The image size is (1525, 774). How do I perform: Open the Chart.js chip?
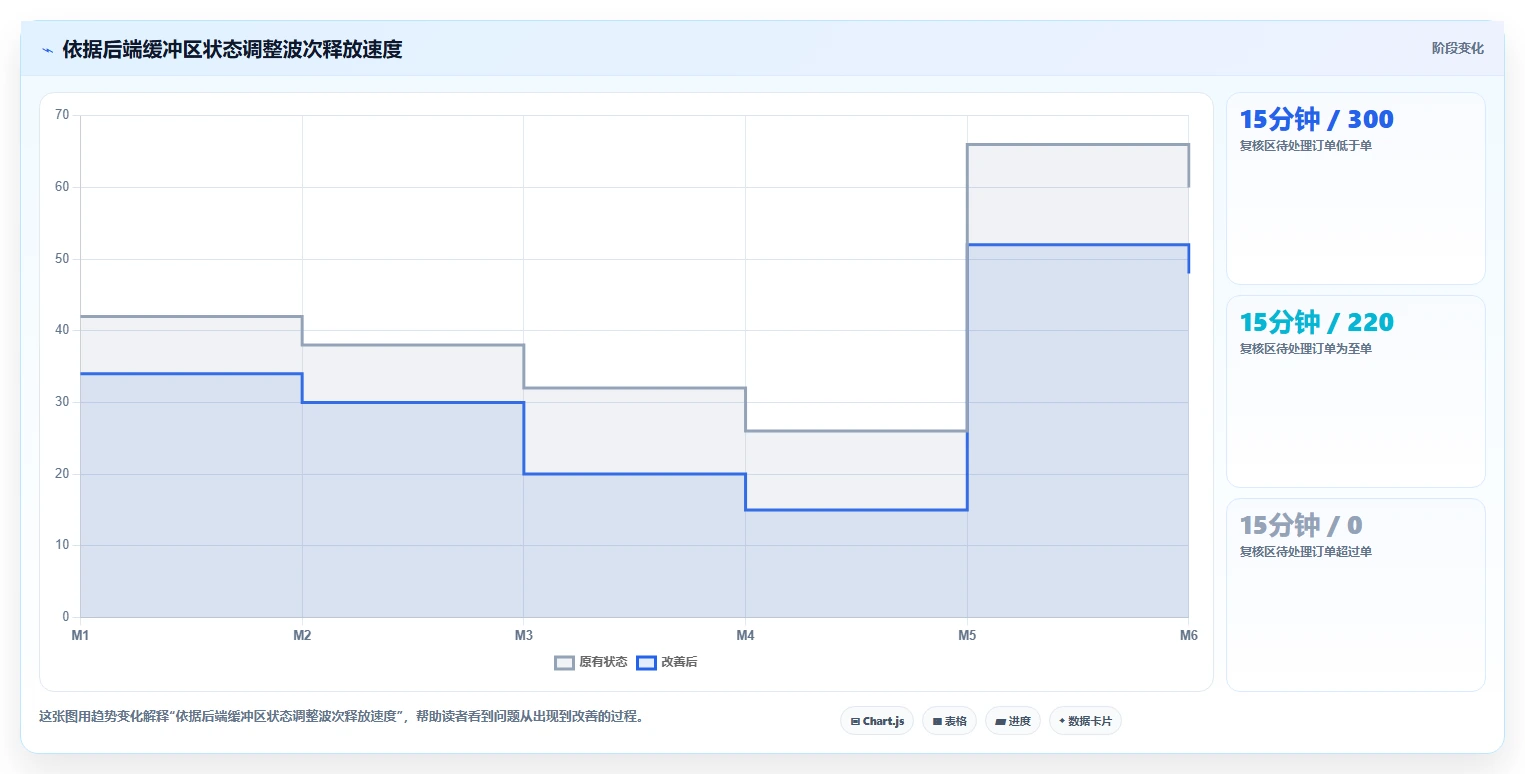coord(877,721)
